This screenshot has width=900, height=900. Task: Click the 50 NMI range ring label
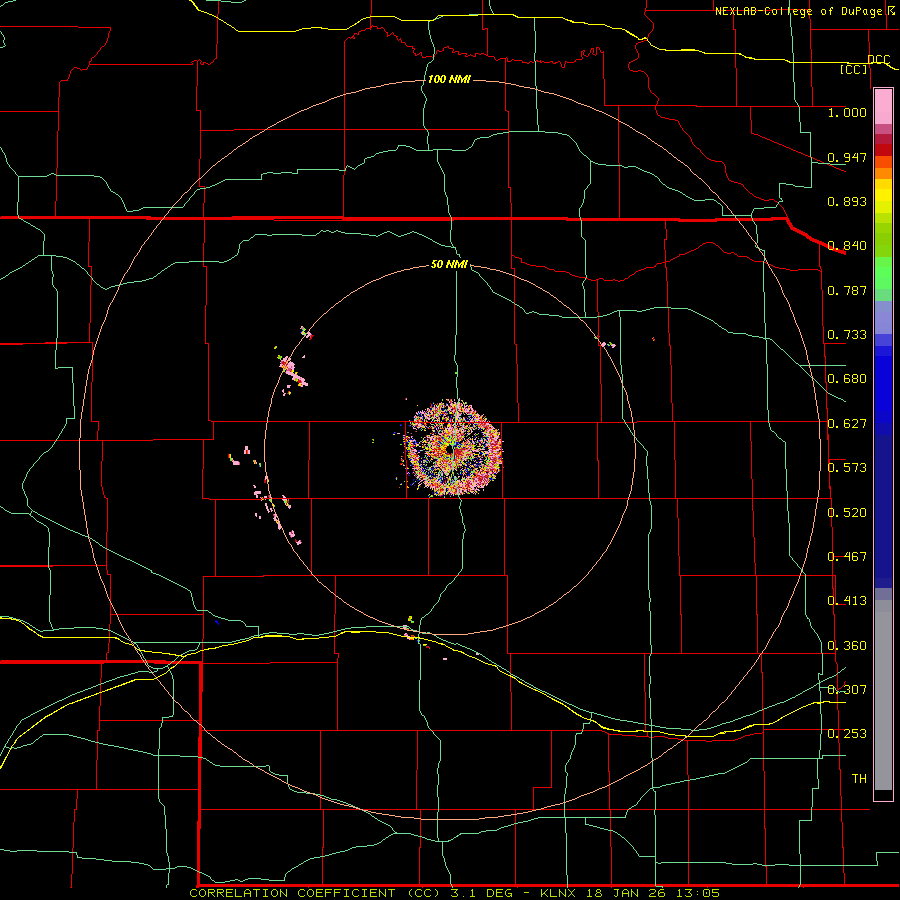[449, 264]
